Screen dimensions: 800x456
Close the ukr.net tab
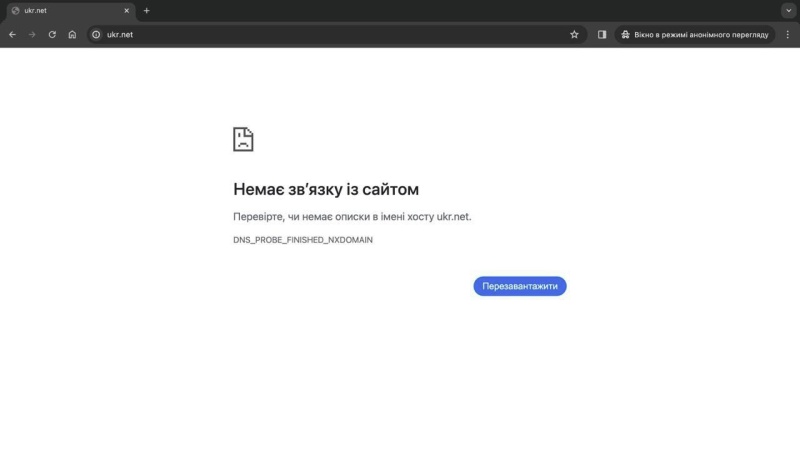[x=126, y=10]
